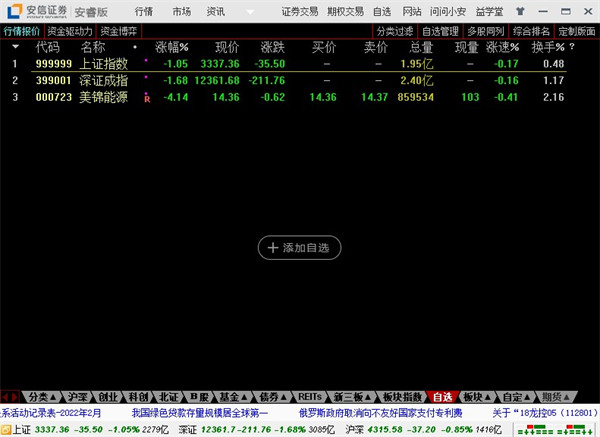This screenshot has height=437, width=600.
Task: Expand the title bar menu dropdown arrow
Action: coord(250,12)
